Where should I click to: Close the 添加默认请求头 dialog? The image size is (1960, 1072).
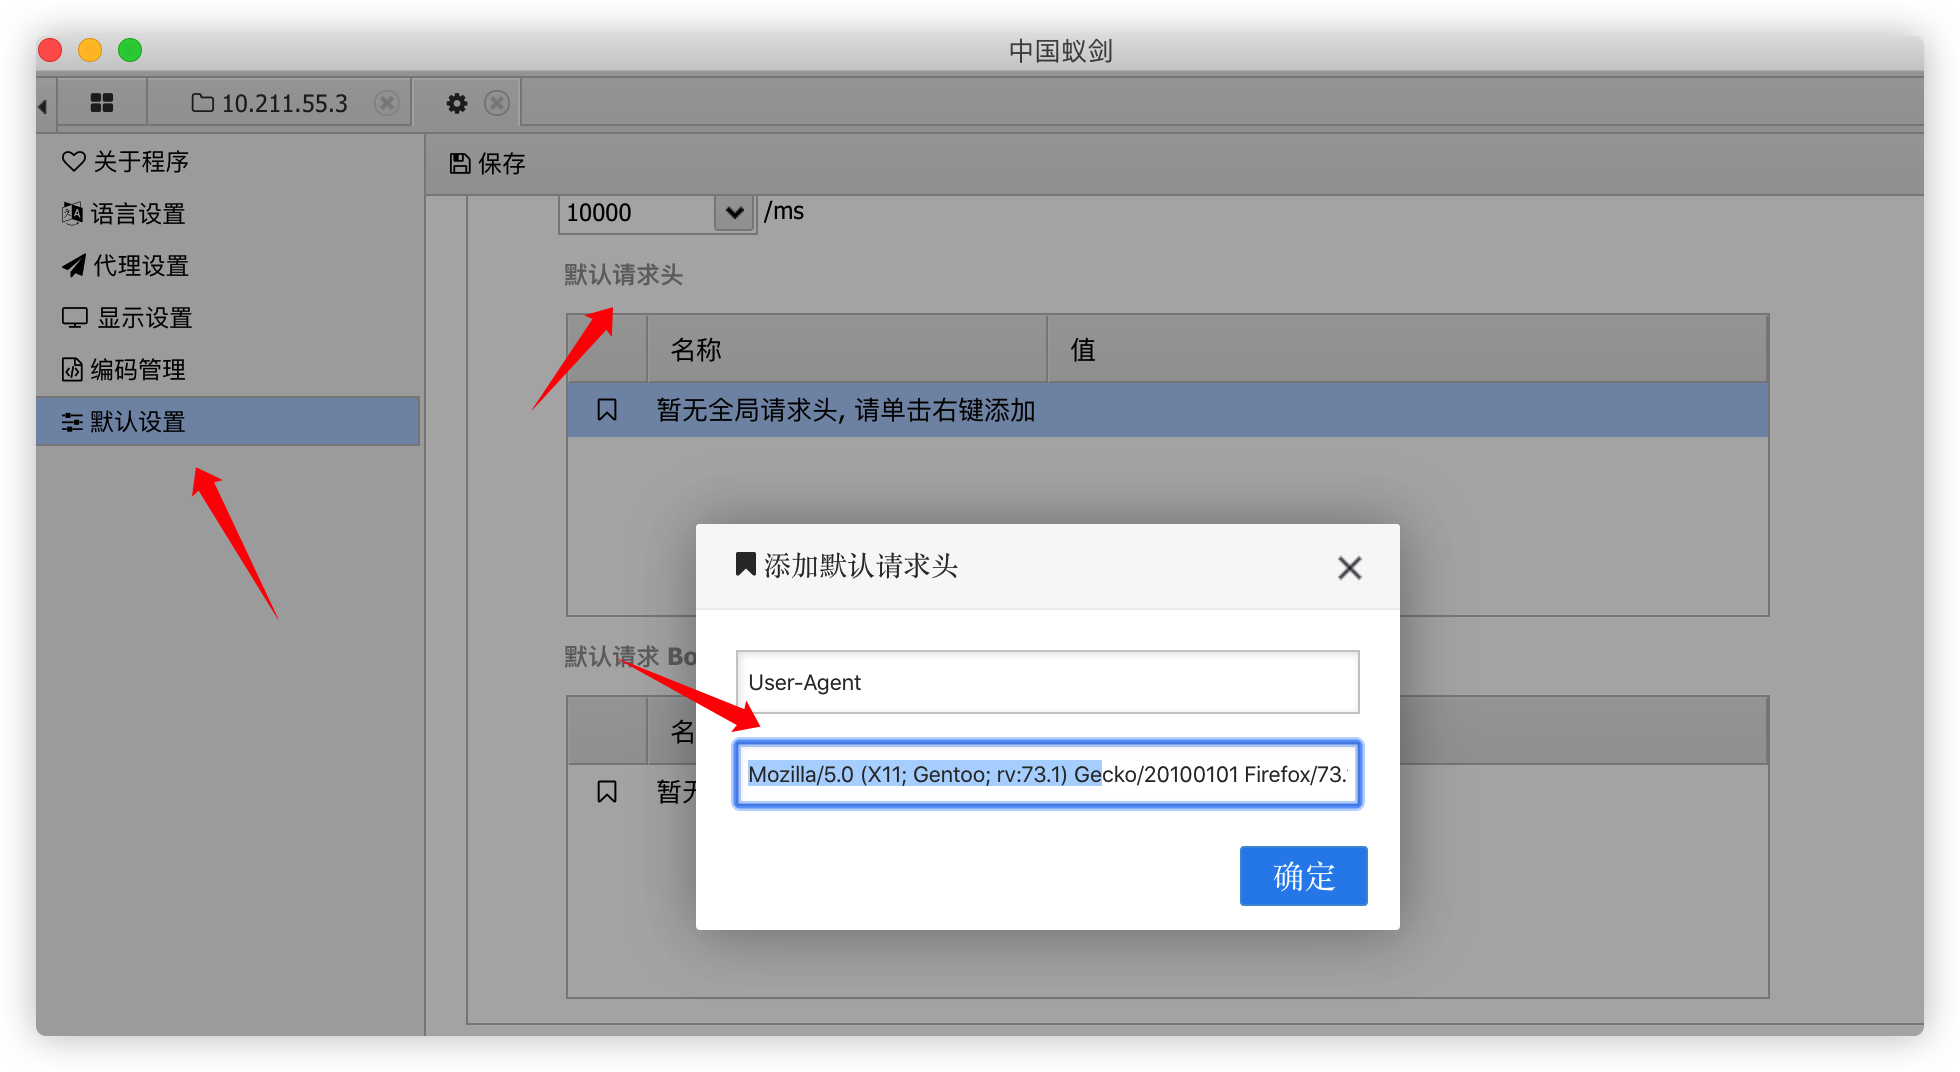[1349, 568]
